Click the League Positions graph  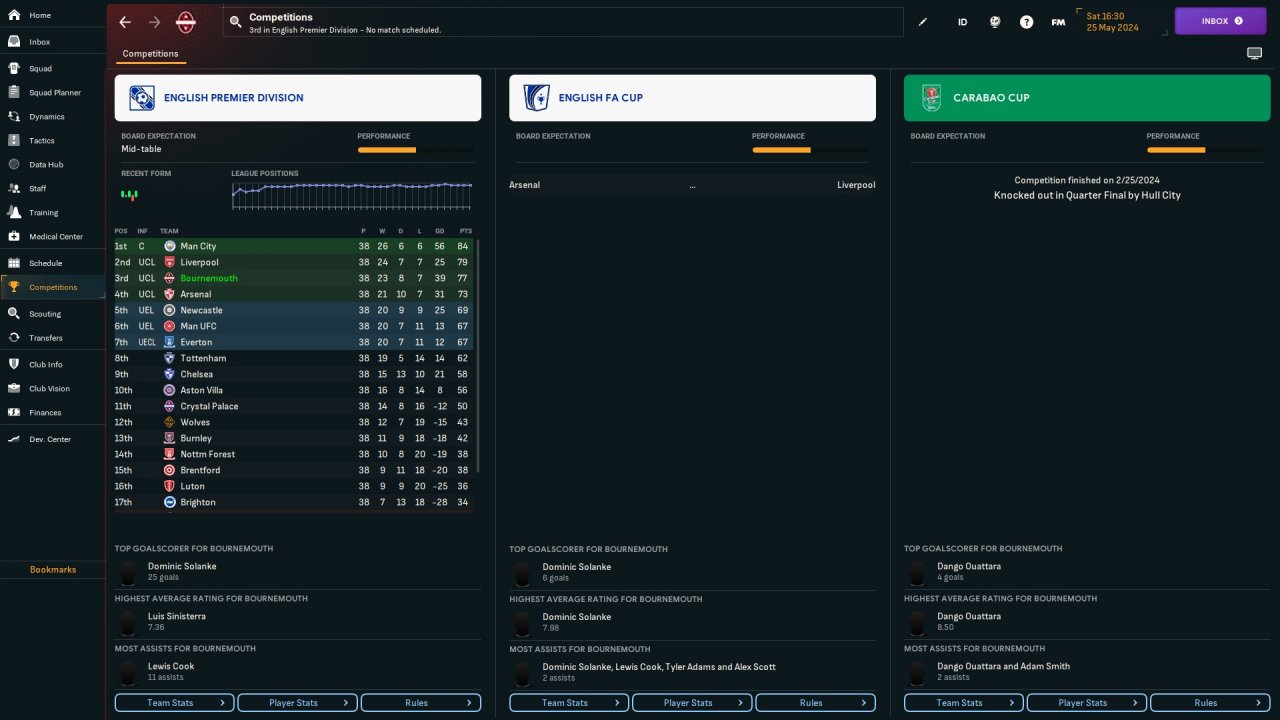tap(353, 195)
